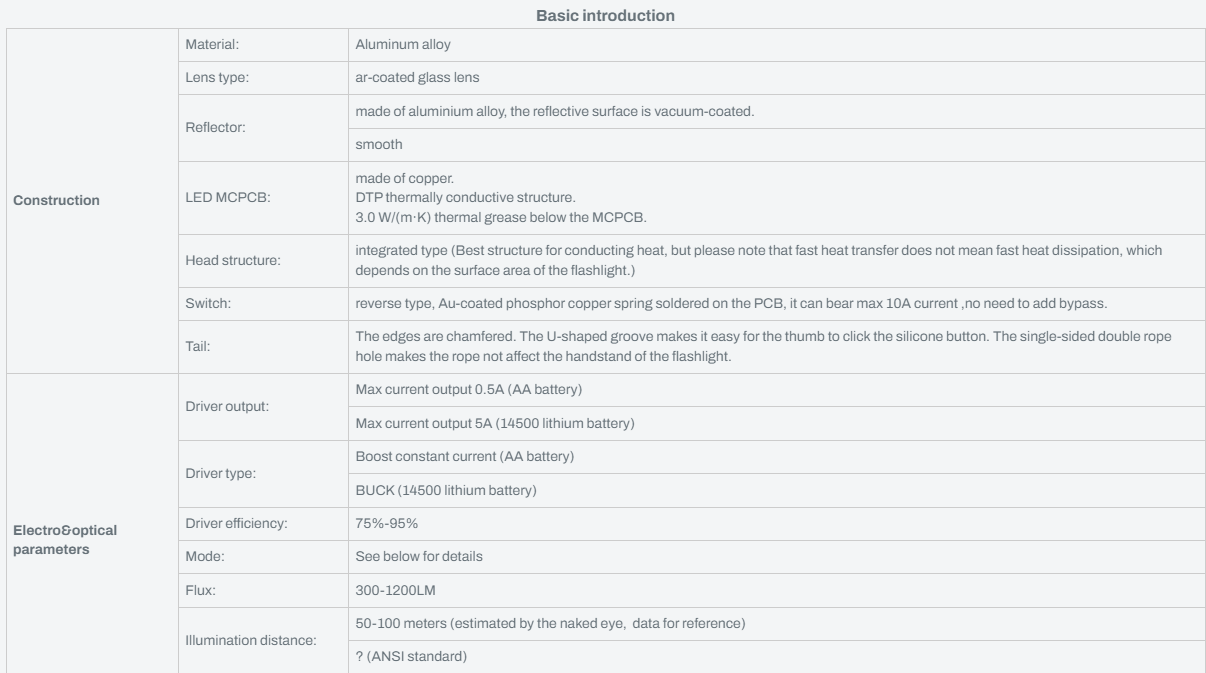
Task: Click the See below for details cell
Action: 775,555
